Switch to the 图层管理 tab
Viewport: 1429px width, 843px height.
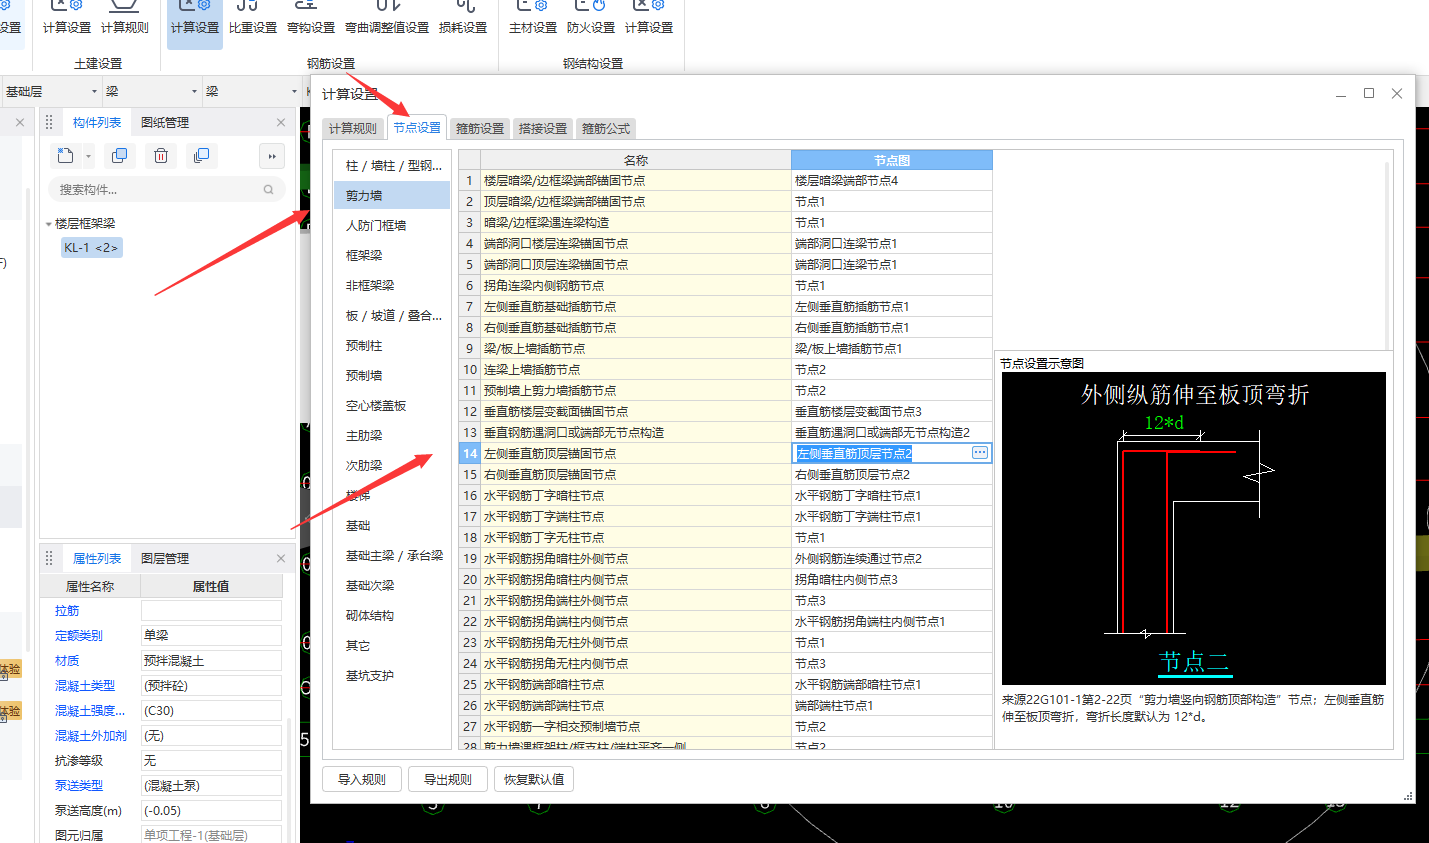165,558
